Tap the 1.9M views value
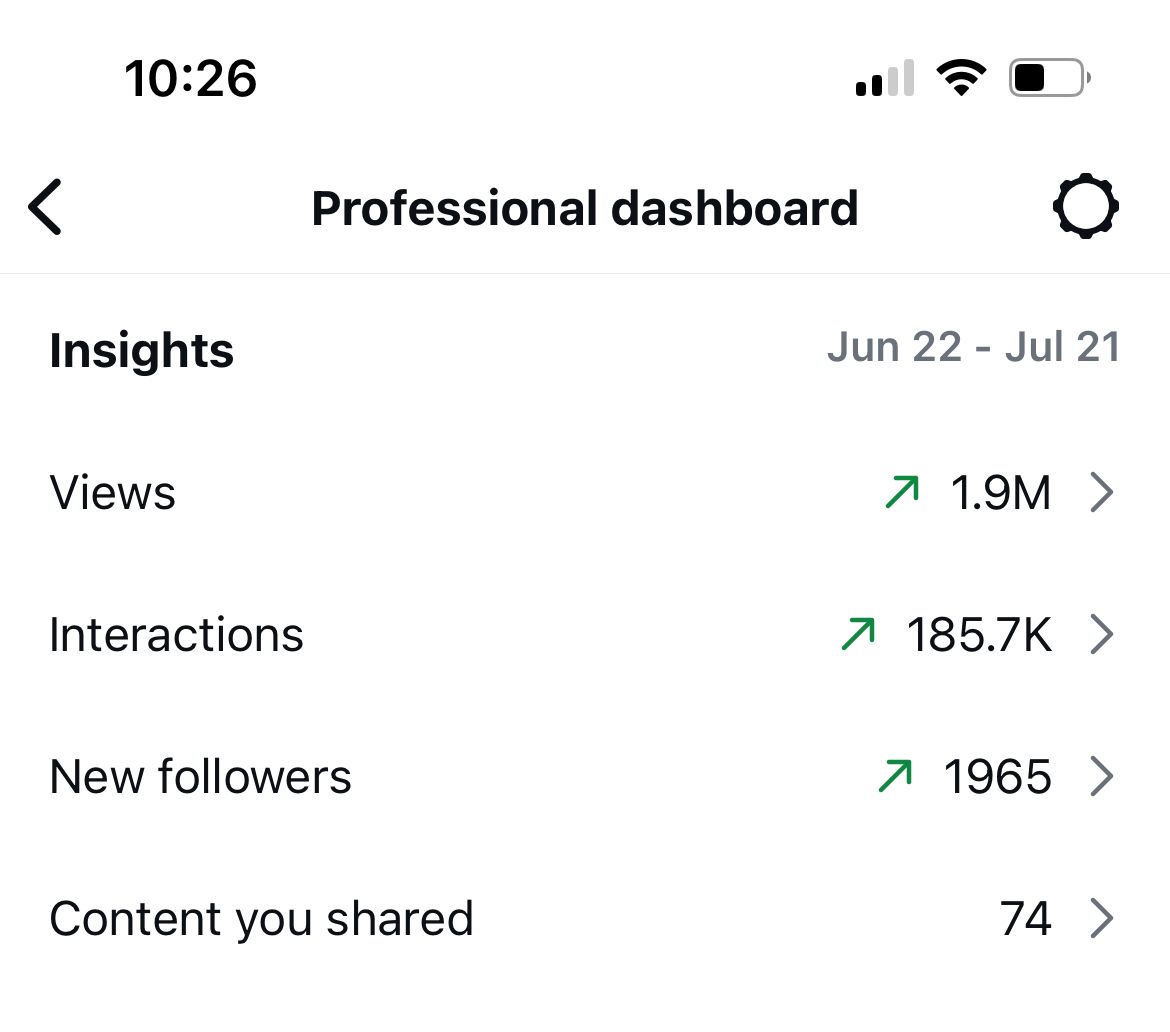Screen dimensions: 1170x1032 click(x=1001, y=493)
